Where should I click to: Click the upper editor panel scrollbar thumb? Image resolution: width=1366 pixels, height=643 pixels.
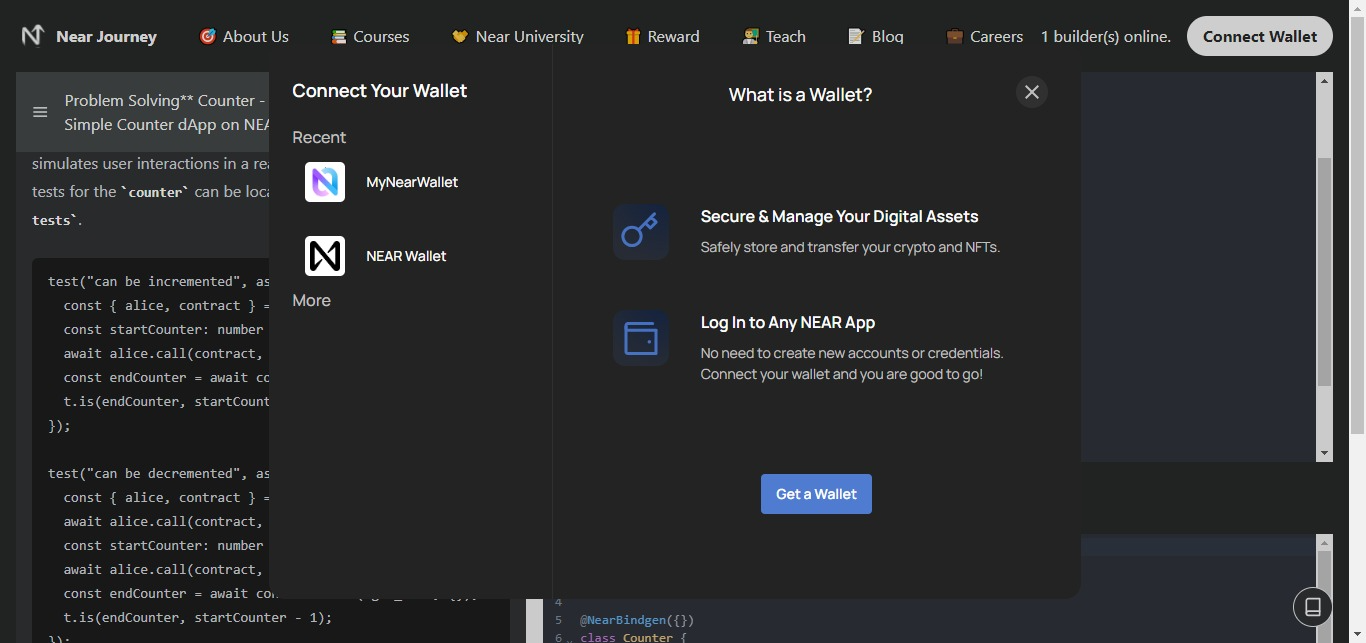(1325, 271)
